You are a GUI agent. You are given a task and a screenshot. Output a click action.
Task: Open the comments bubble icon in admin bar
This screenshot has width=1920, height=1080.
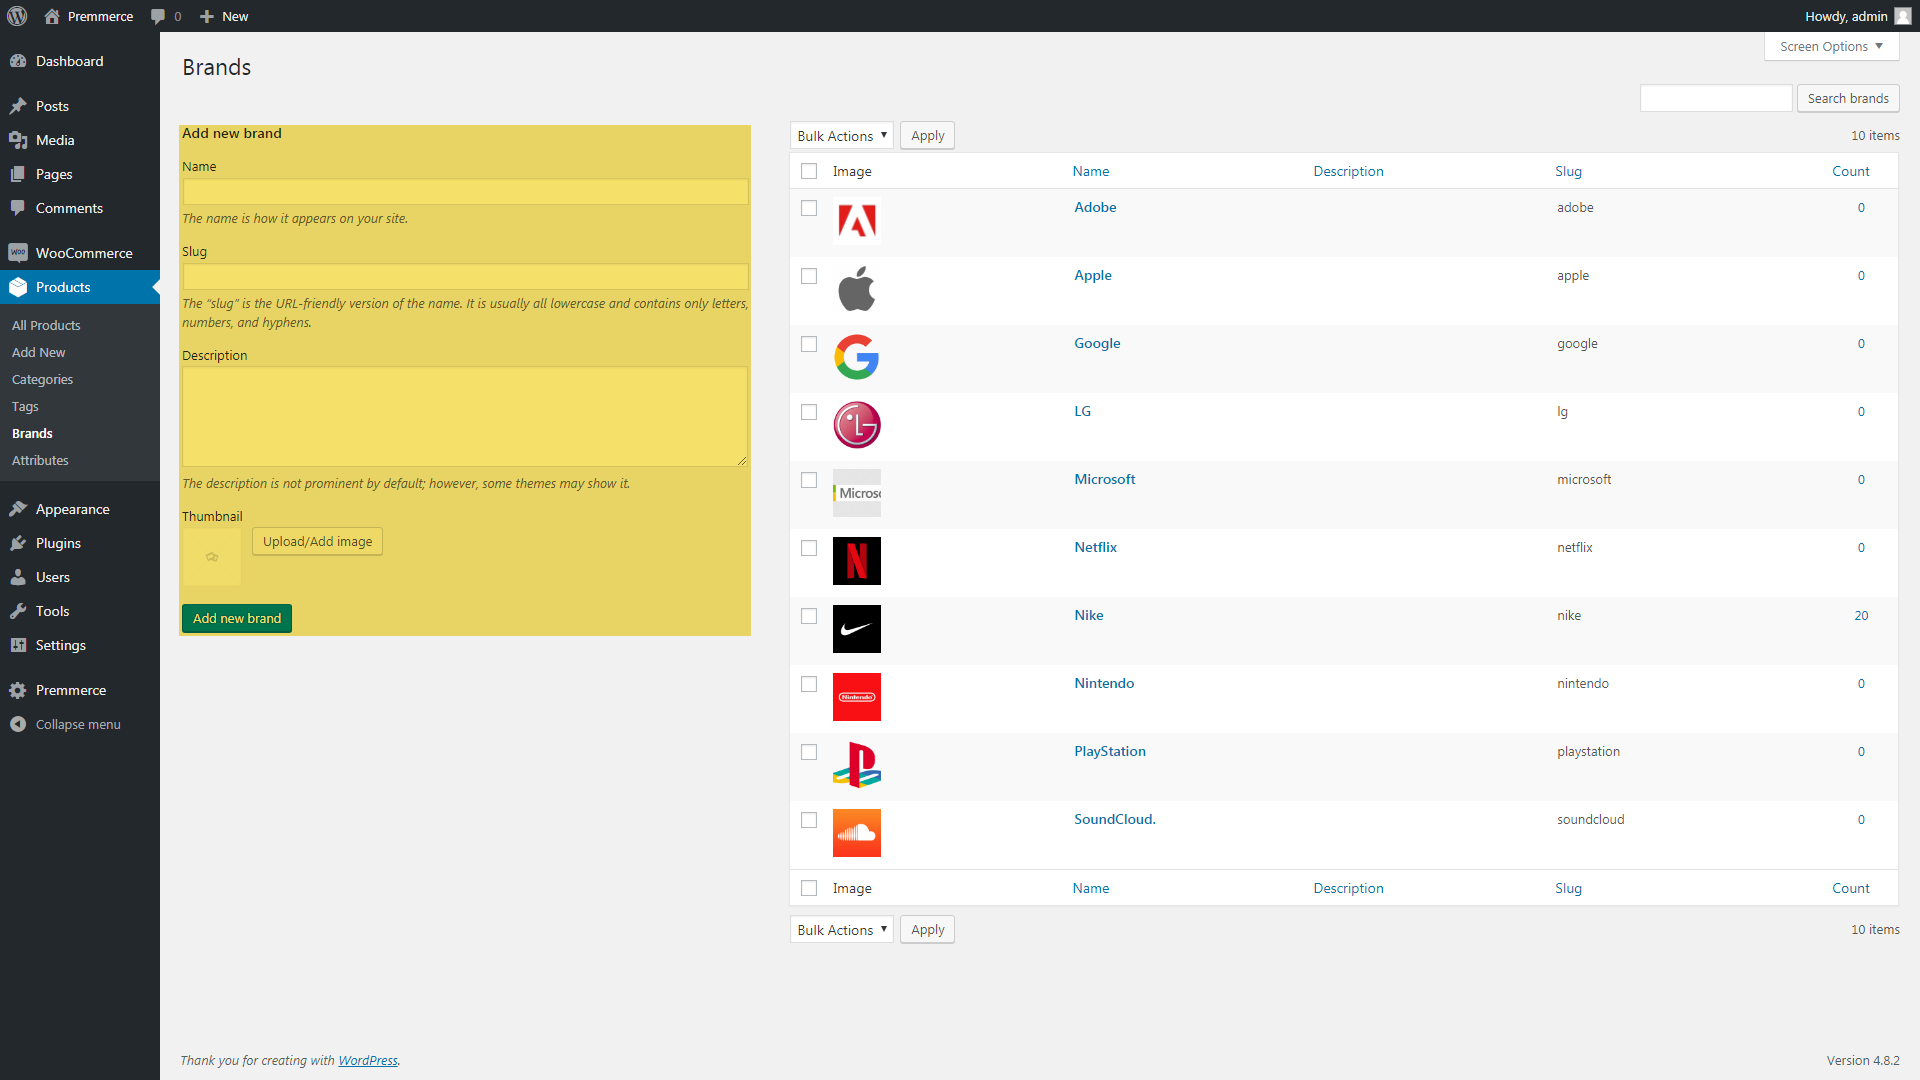158,16
